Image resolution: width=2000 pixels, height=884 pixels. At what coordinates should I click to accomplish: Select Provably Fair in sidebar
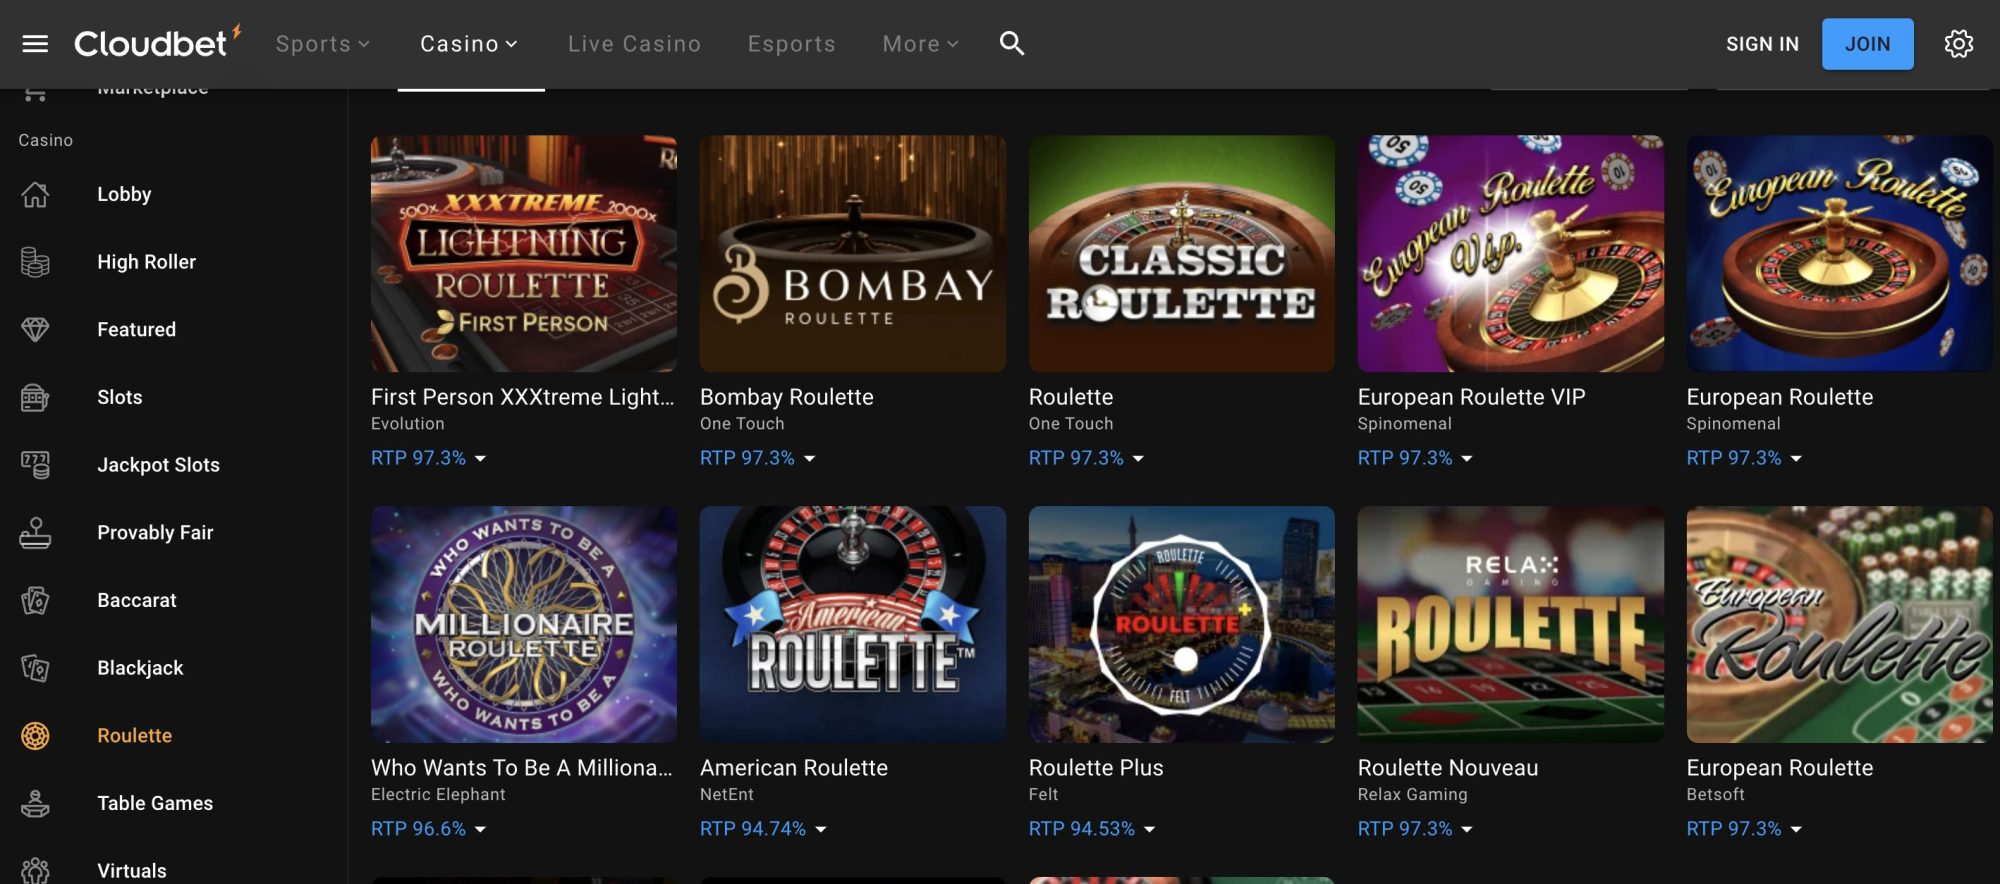pyautogui.click(x=155, y=533)
